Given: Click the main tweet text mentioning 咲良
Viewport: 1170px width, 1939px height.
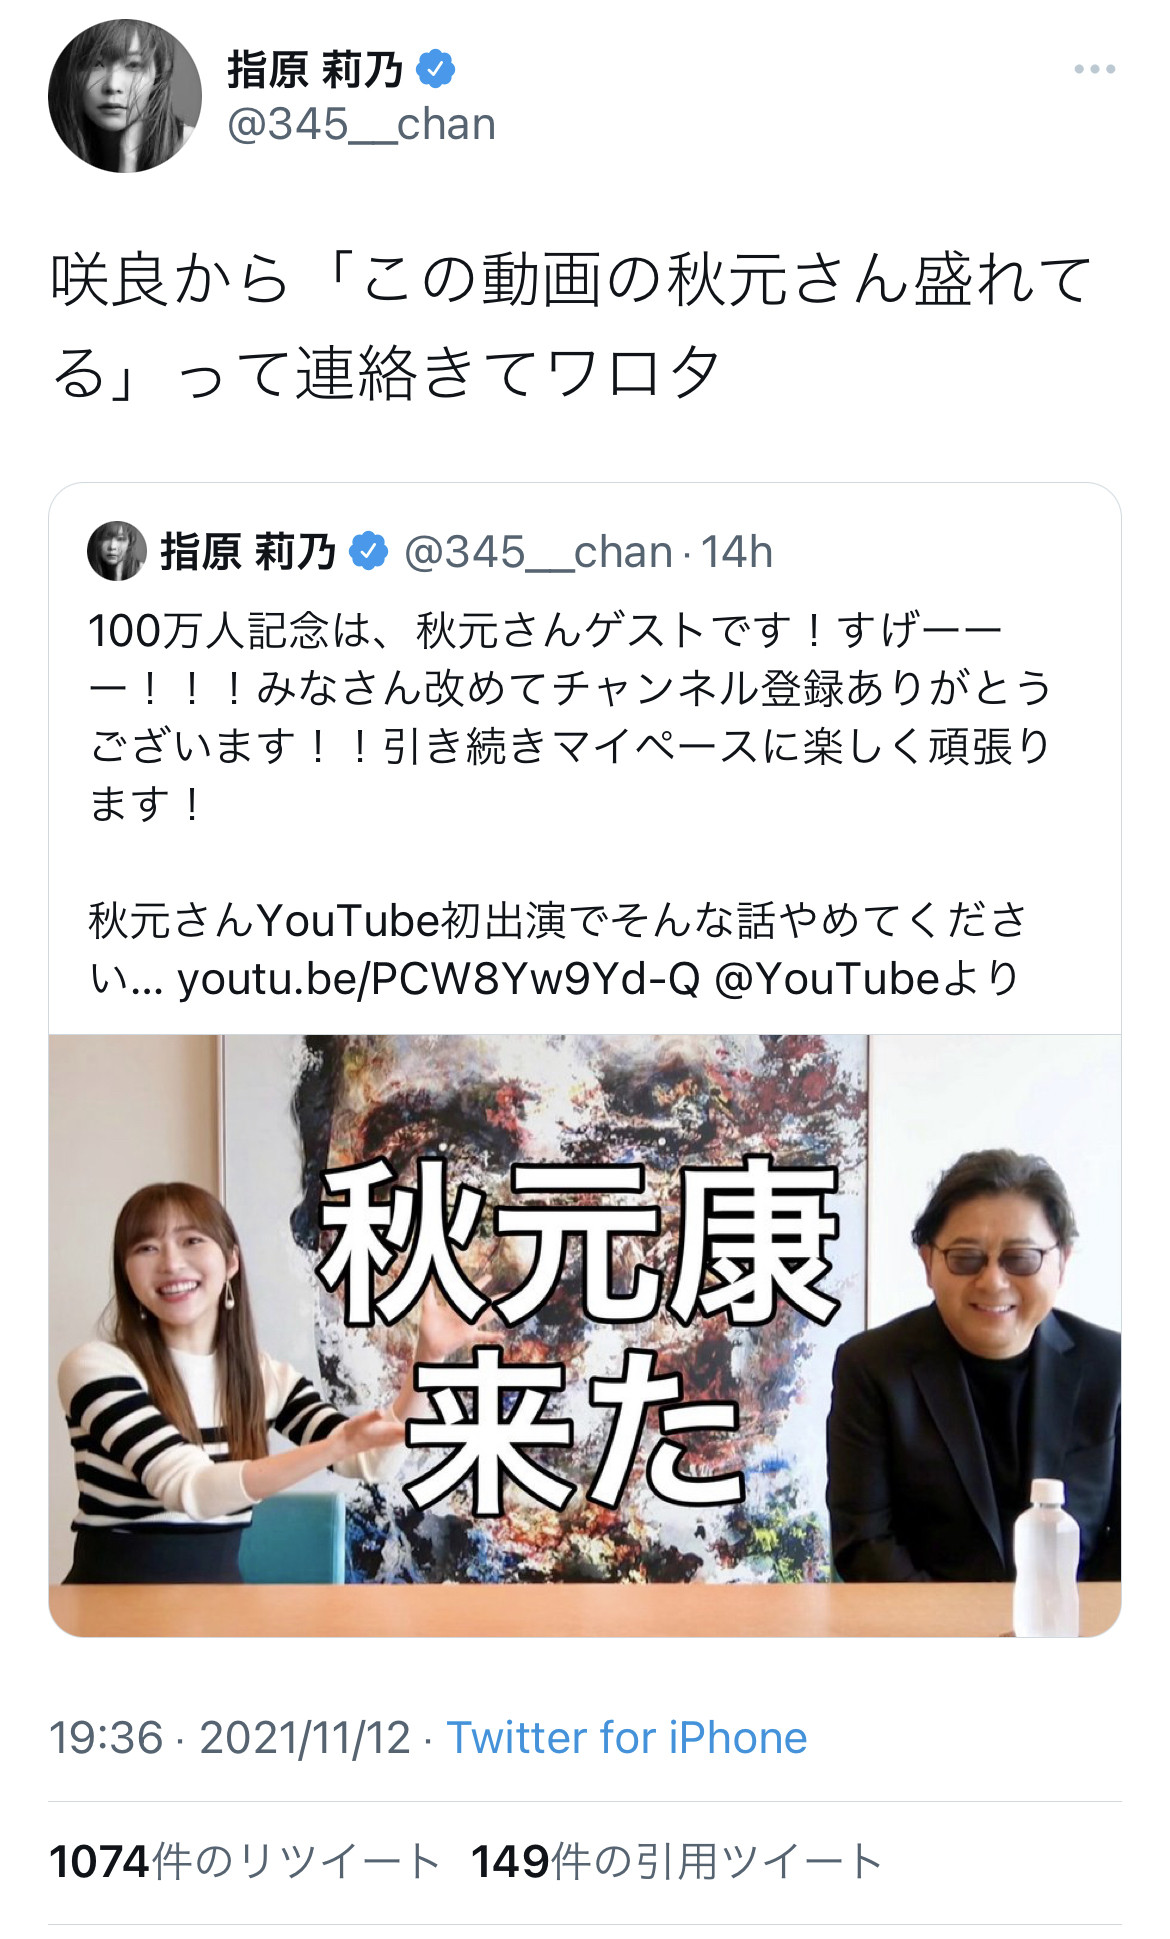Looking at the screenshot, I should click(x=570, y=325).
